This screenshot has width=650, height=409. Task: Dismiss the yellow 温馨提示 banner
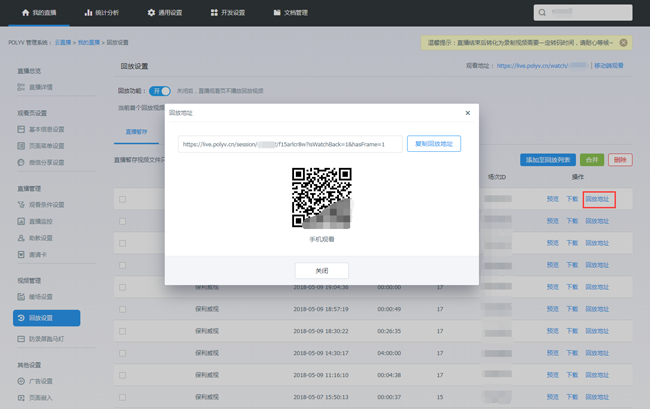click(x=623, y=43)
